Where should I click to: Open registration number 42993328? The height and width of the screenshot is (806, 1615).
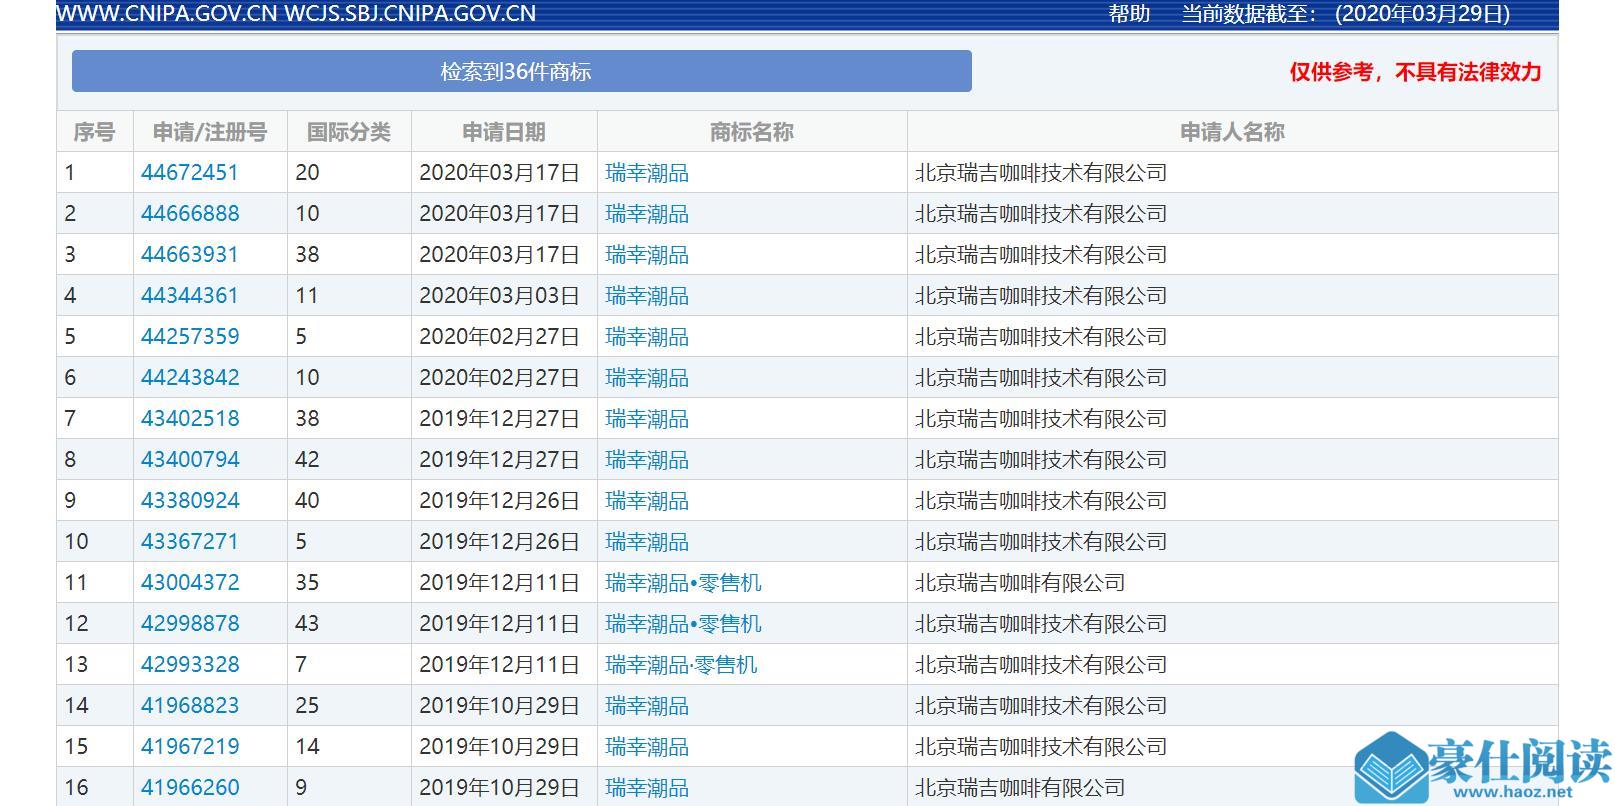[190, 665]
